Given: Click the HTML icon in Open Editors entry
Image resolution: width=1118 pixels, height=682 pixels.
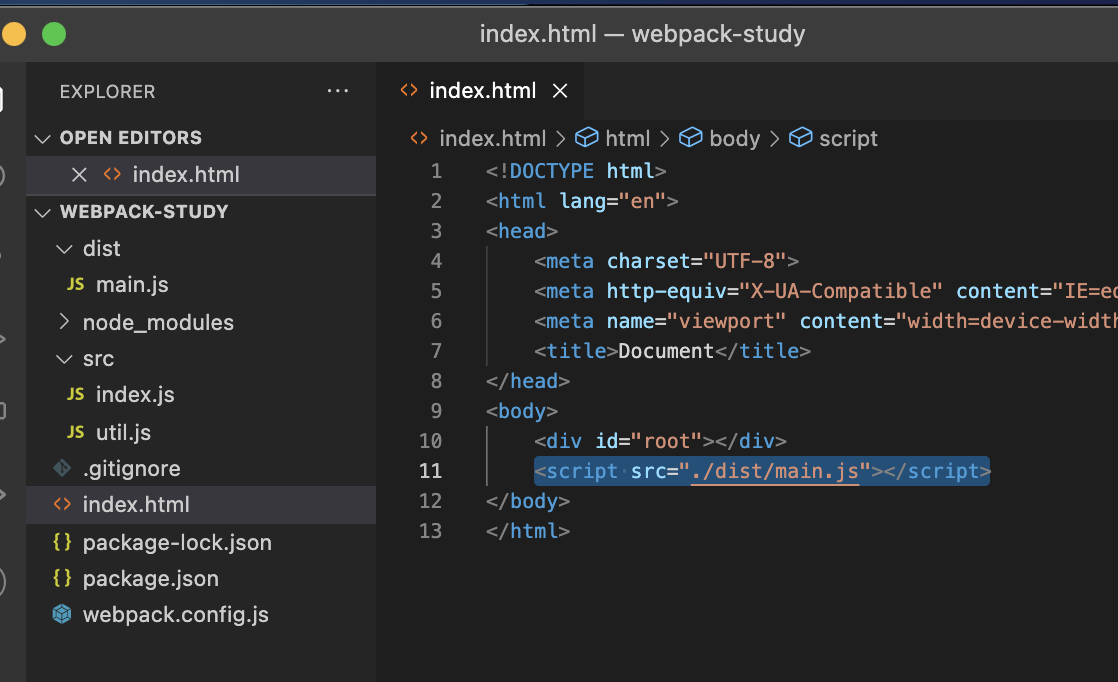Looking at the screenshot, I should click(112, 175).
